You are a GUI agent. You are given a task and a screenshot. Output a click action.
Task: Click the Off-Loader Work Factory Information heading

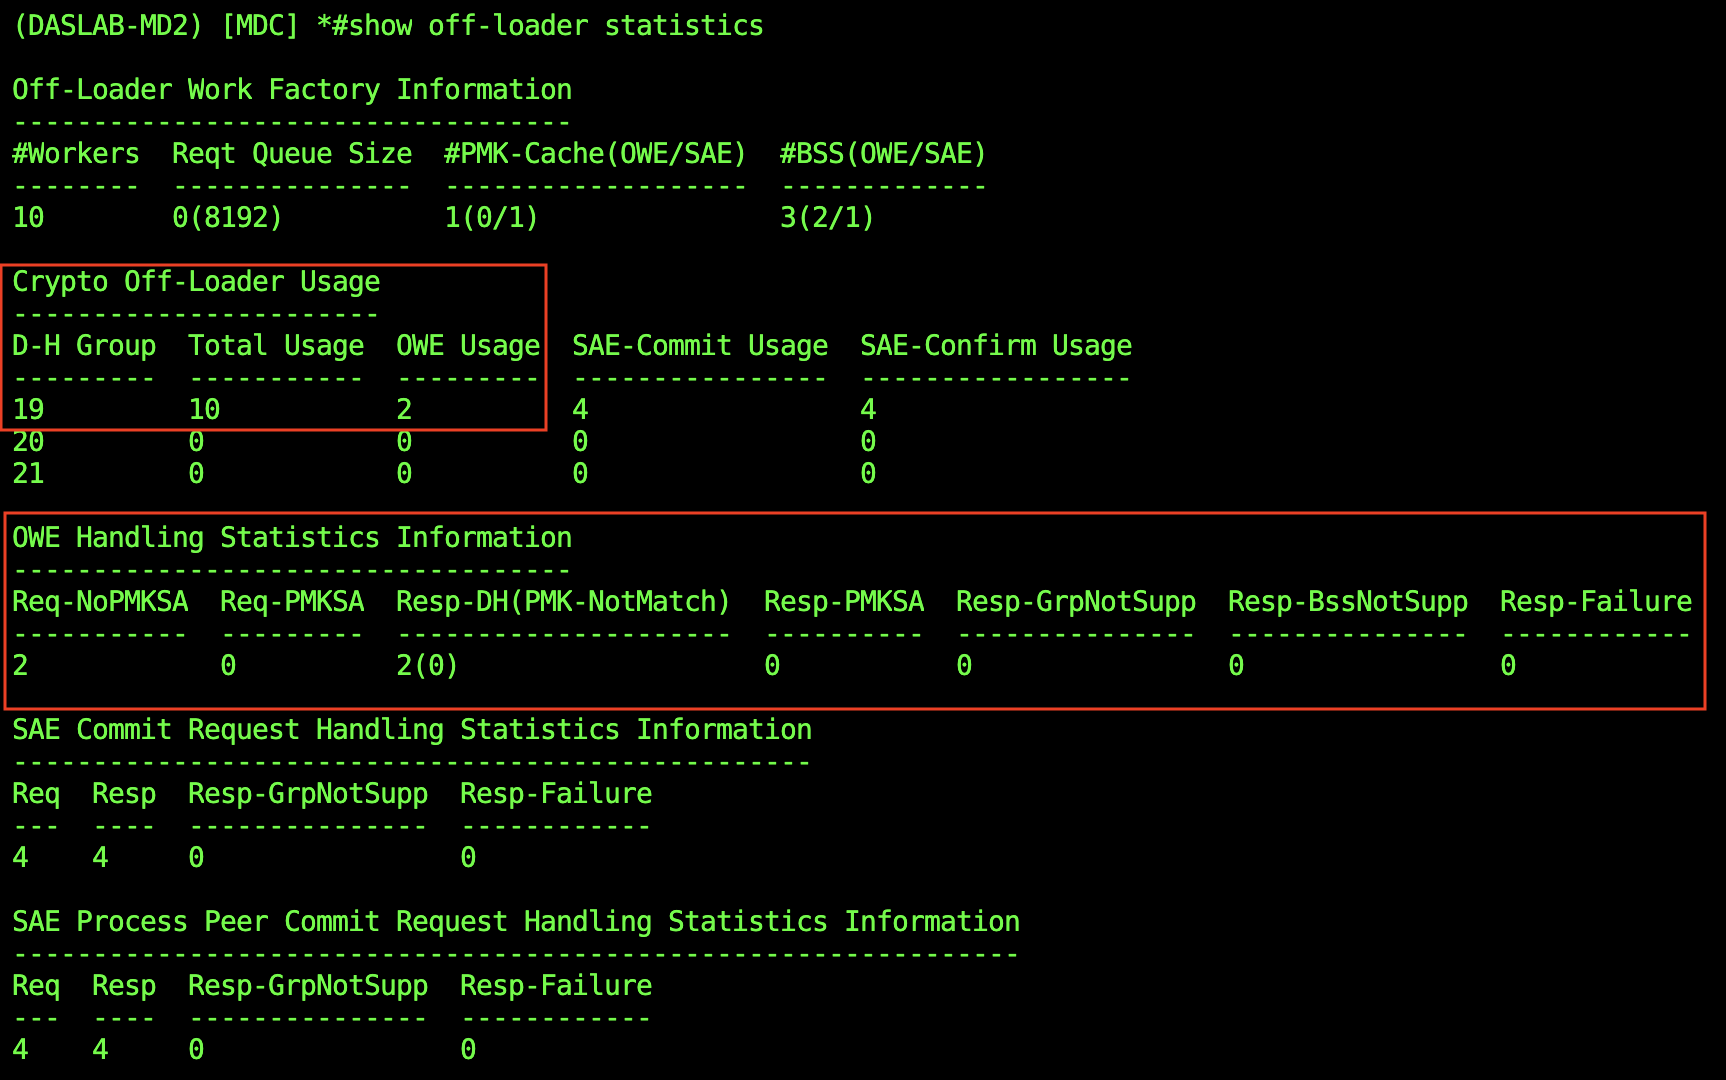click(x=291, y=89)
